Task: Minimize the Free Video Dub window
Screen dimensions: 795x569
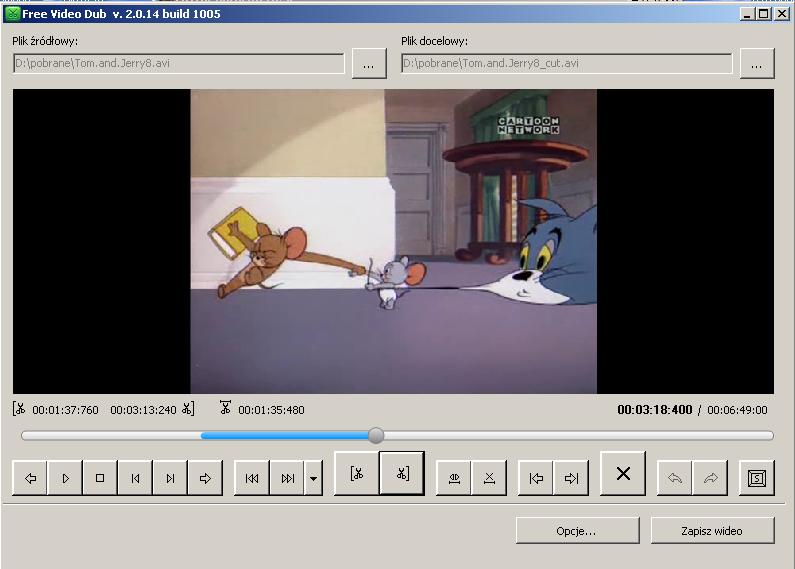Action: 747,14
